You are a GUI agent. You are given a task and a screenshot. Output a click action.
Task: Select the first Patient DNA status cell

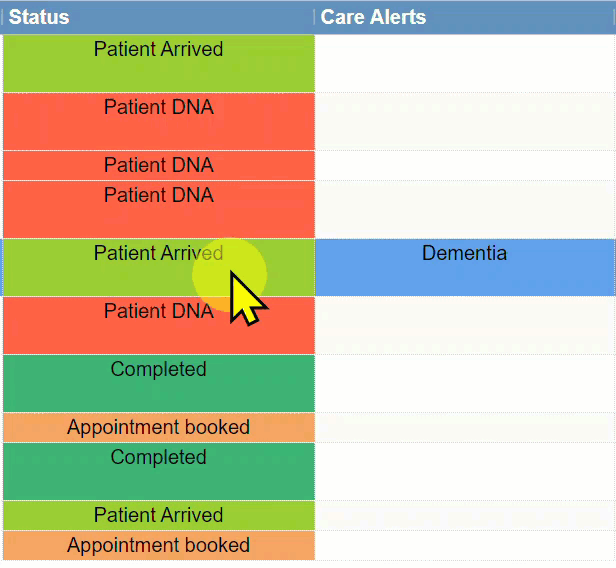pyautogui.click(x=158, y=120)
